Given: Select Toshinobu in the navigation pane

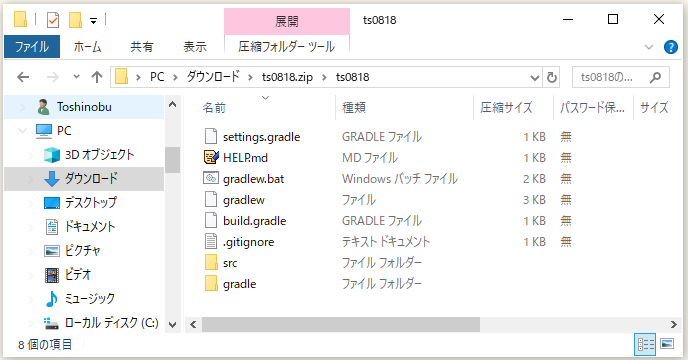Looking at the screenshot, I should pyautogui.click(x=84, y=107).
